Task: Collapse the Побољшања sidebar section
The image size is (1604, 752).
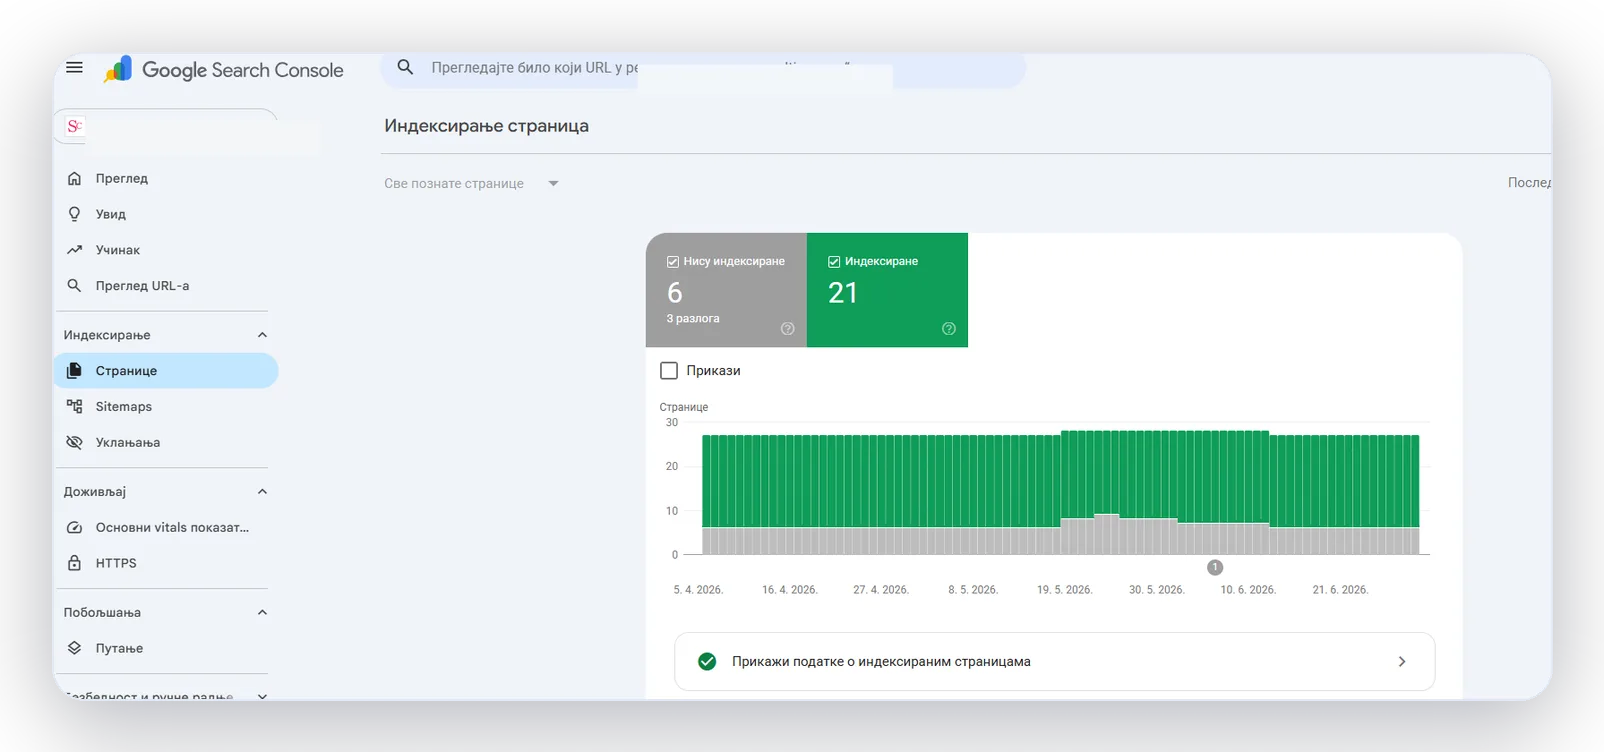Action: [x=262, y=612]
